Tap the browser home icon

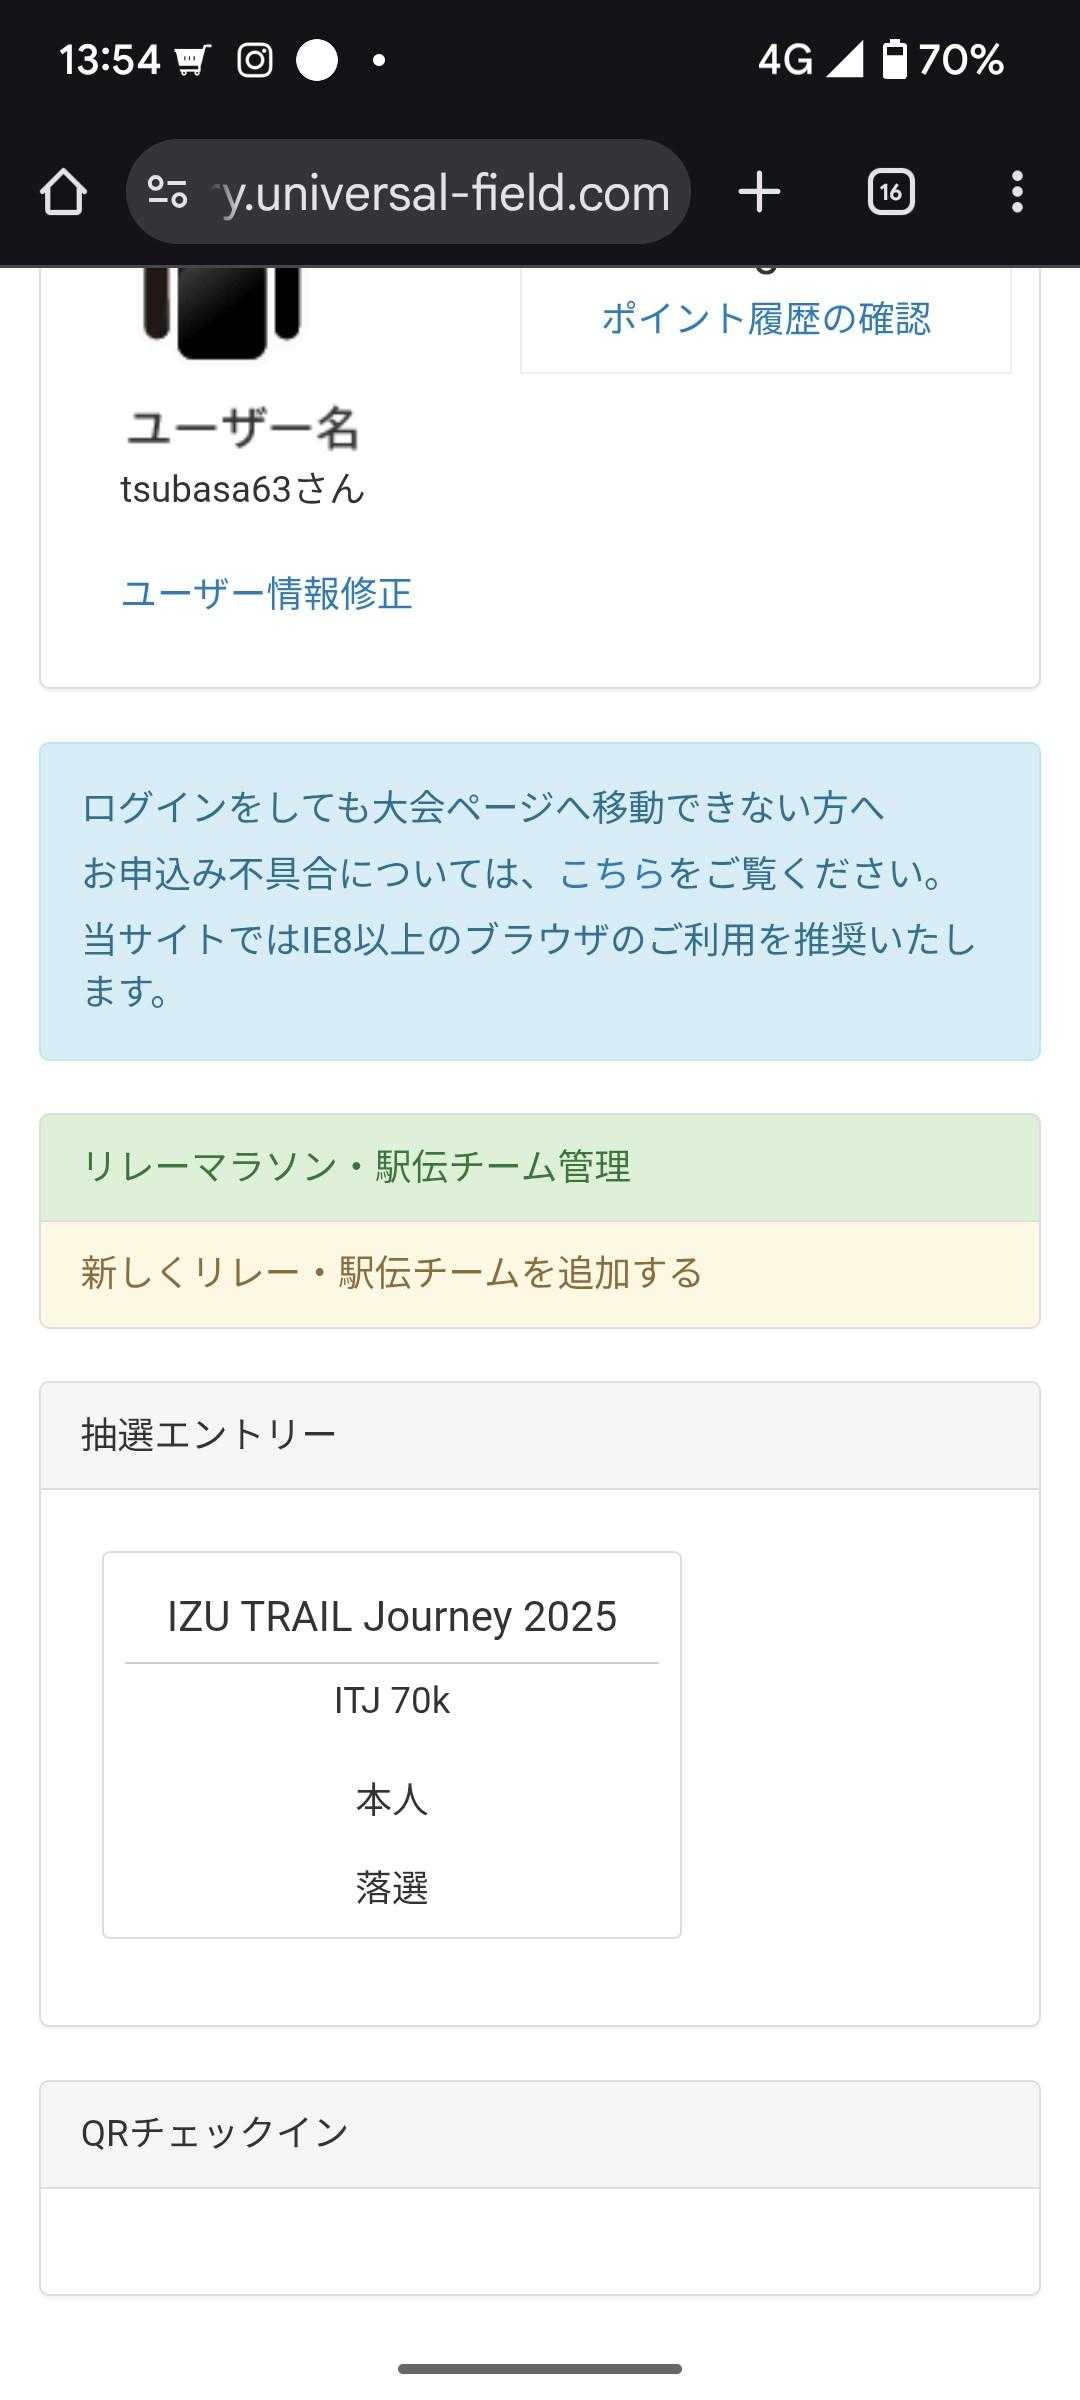pos(63,192)
